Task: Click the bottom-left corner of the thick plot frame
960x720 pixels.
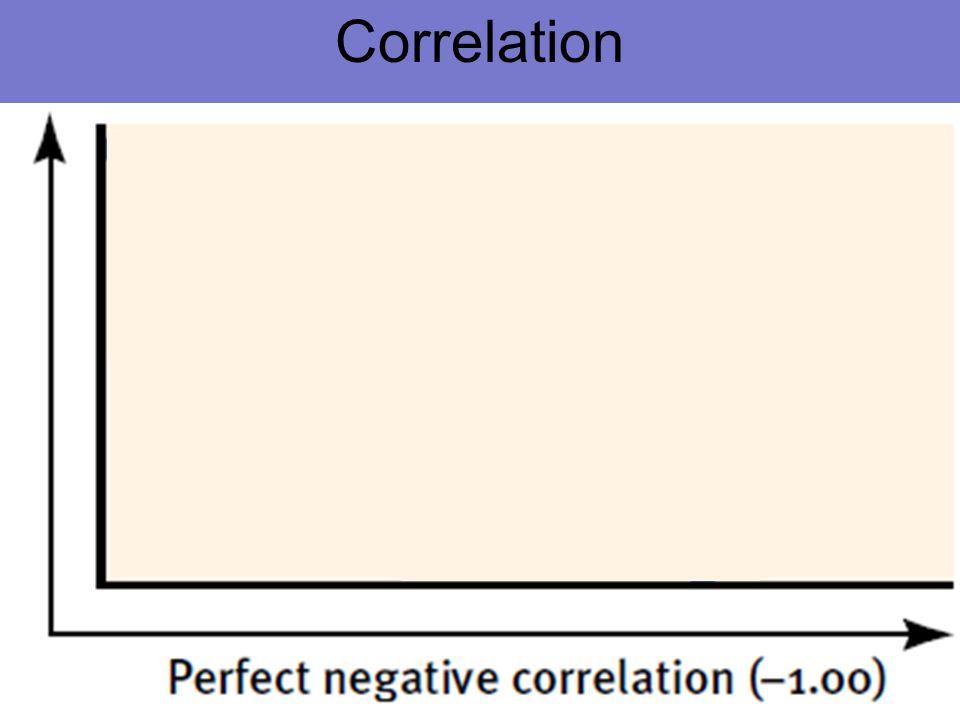Action: (x=101, y=585)
